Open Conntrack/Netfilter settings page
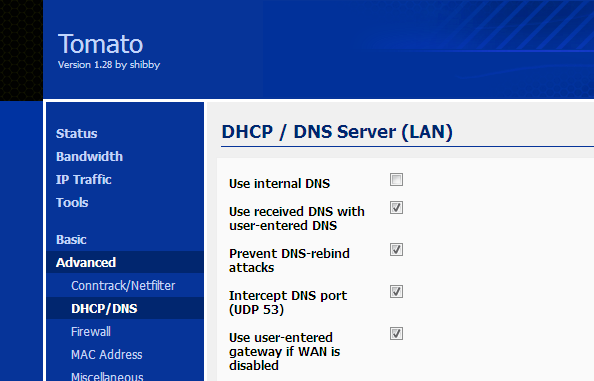Image resolution: width=594 pixels, height=381 pixels. 123,286
